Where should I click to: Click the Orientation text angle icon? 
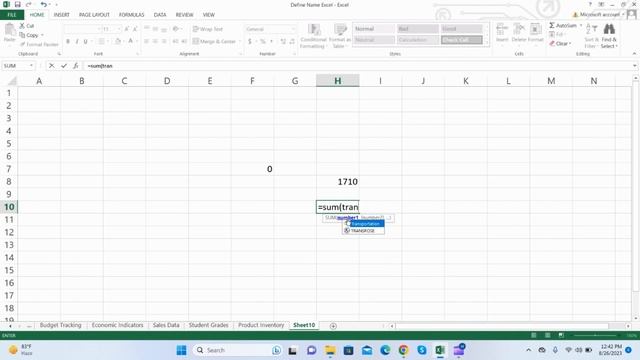176,29
